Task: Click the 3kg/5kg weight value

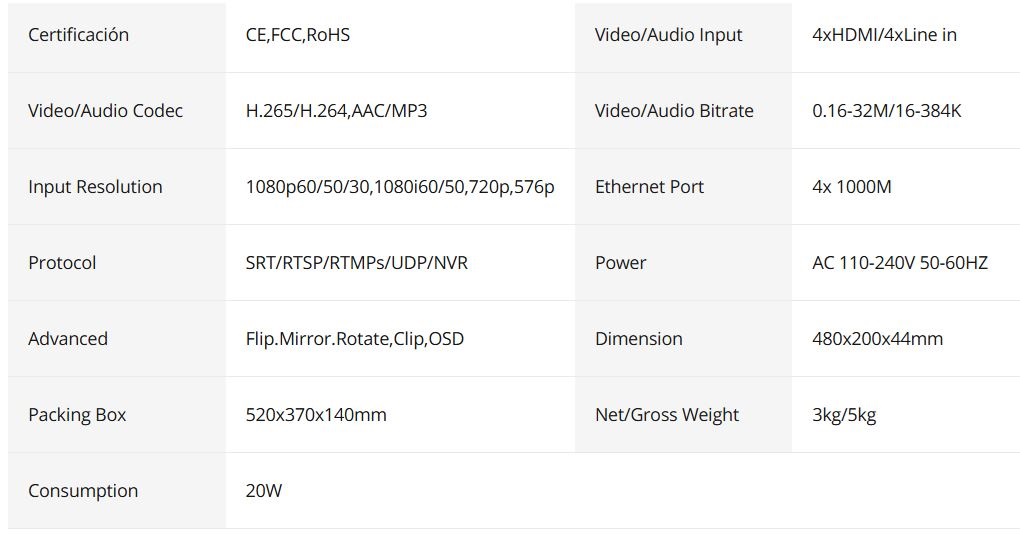Action: [x=844, y=415]
